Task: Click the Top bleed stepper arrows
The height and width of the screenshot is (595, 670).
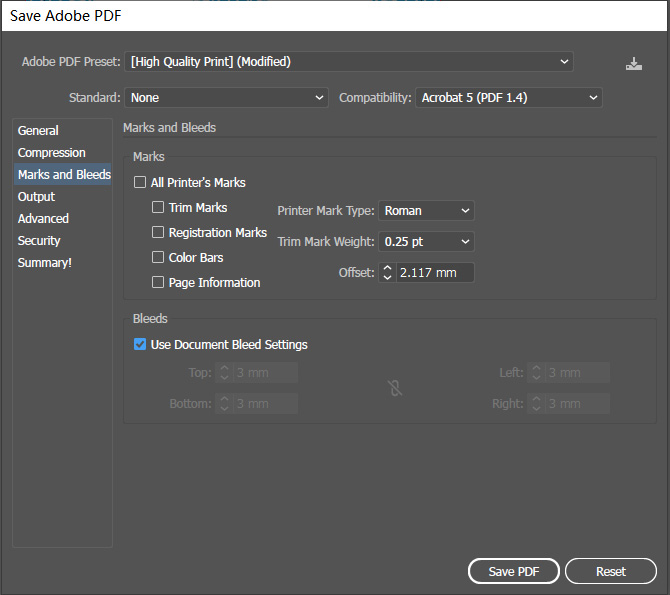Action: click(x=224, y=373)
